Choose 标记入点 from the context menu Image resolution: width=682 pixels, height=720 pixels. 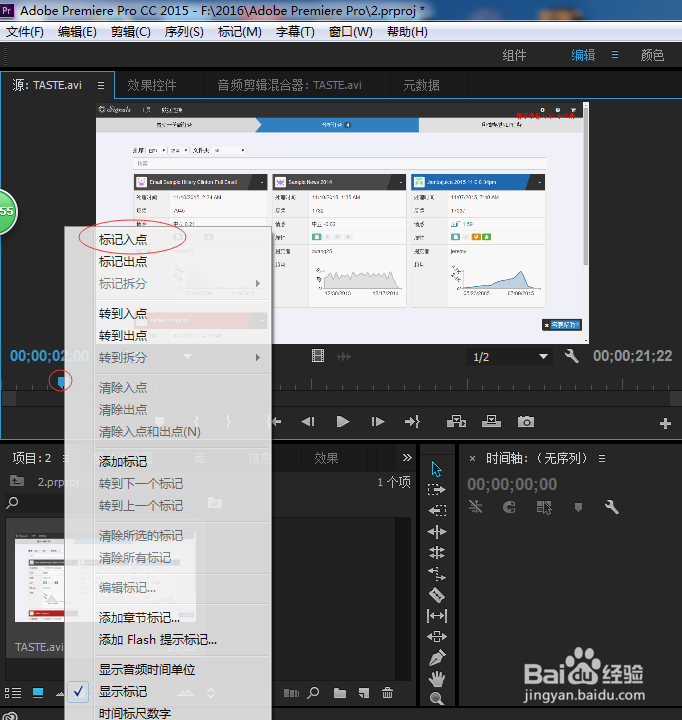123,239
